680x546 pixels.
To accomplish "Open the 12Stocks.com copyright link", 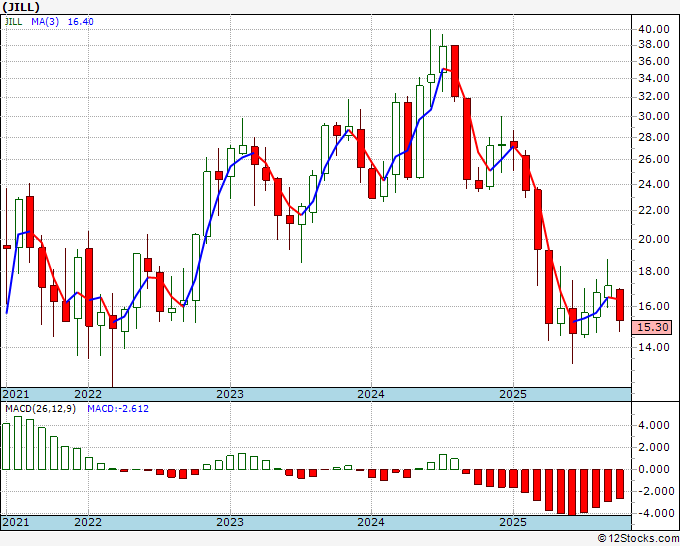I will [x=638, y=539].
